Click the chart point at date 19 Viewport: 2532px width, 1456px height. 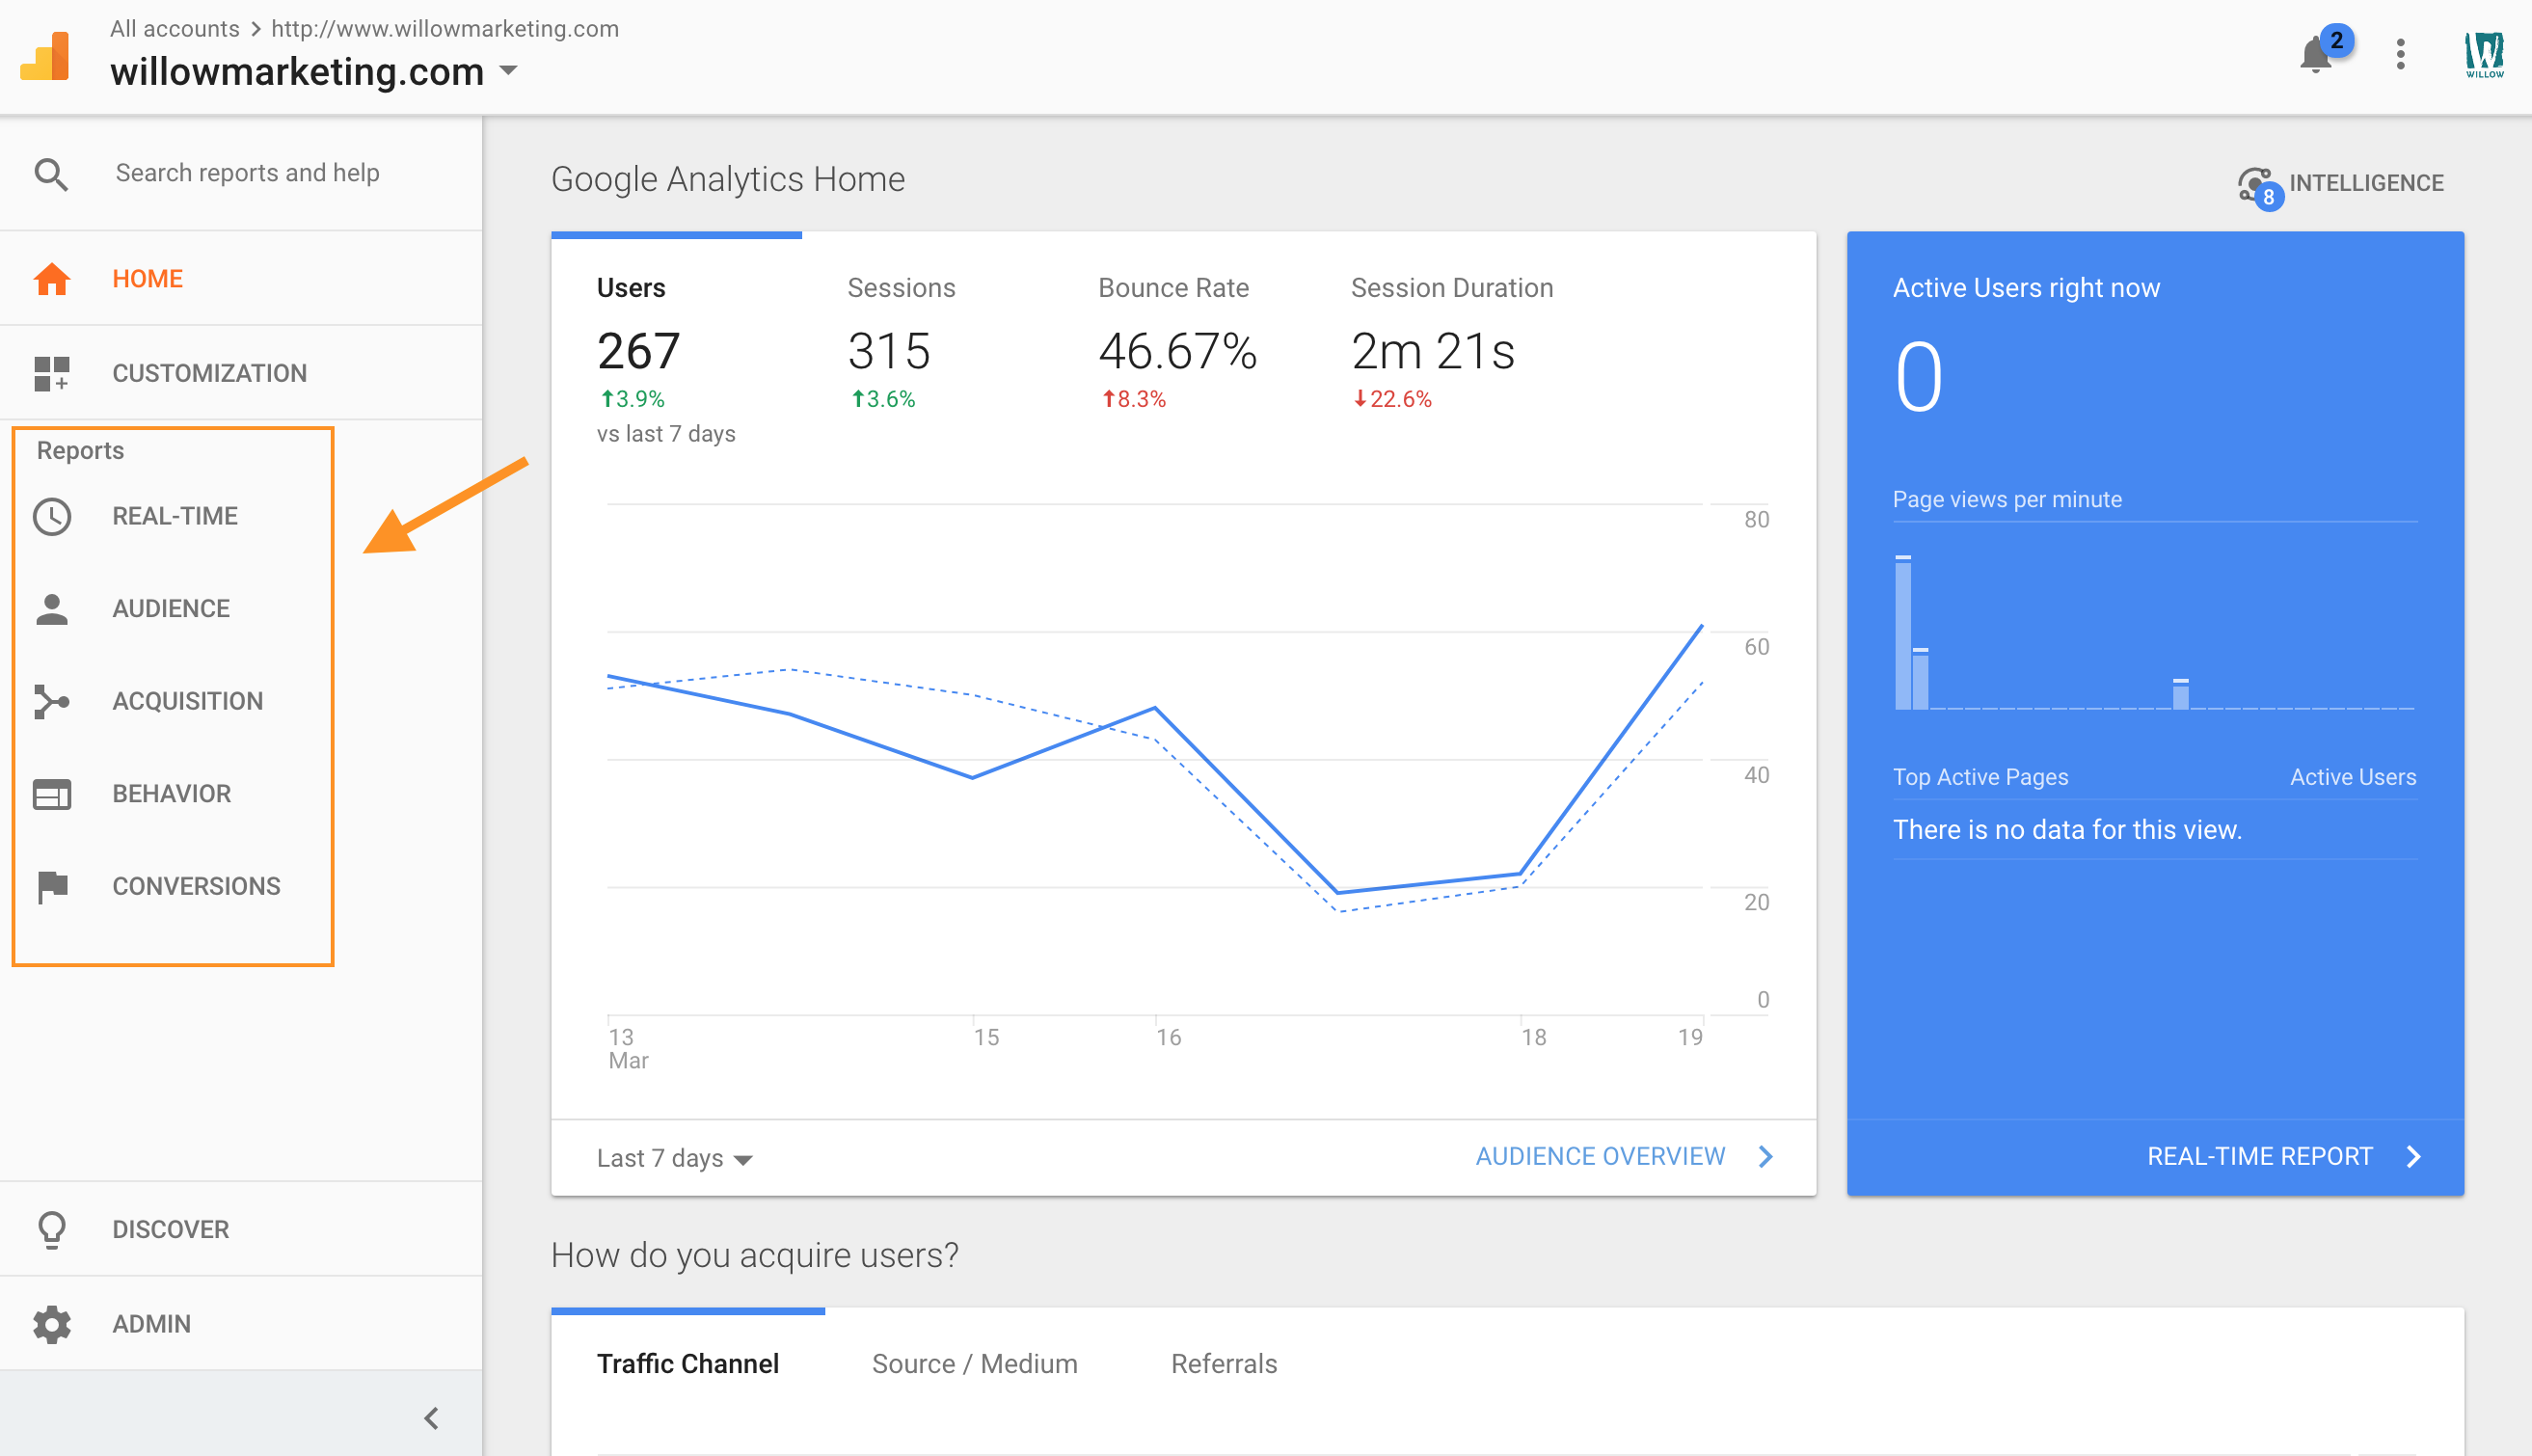click(1702, 626)
